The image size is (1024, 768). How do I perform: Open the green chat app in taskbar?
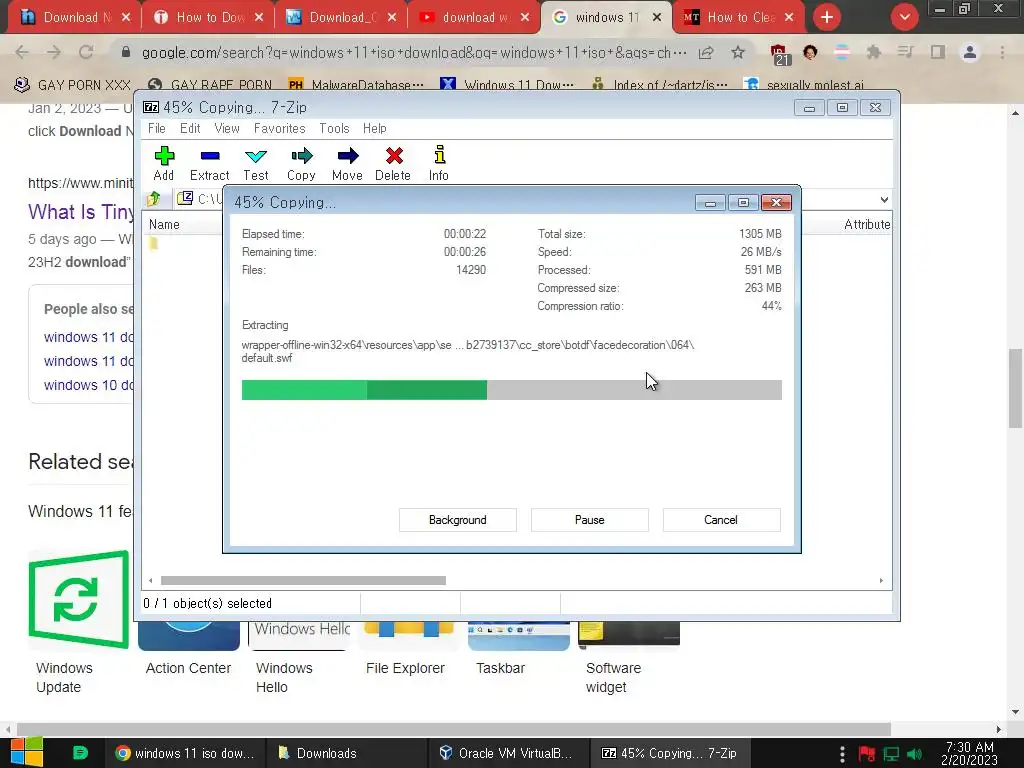(x=80, y=753)
